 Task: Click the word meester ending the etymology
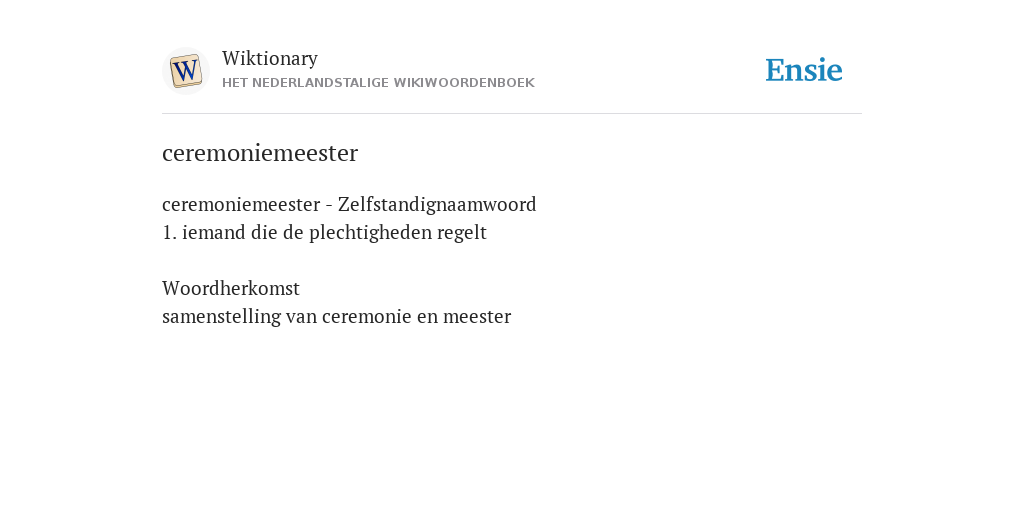tap(477, 317)
